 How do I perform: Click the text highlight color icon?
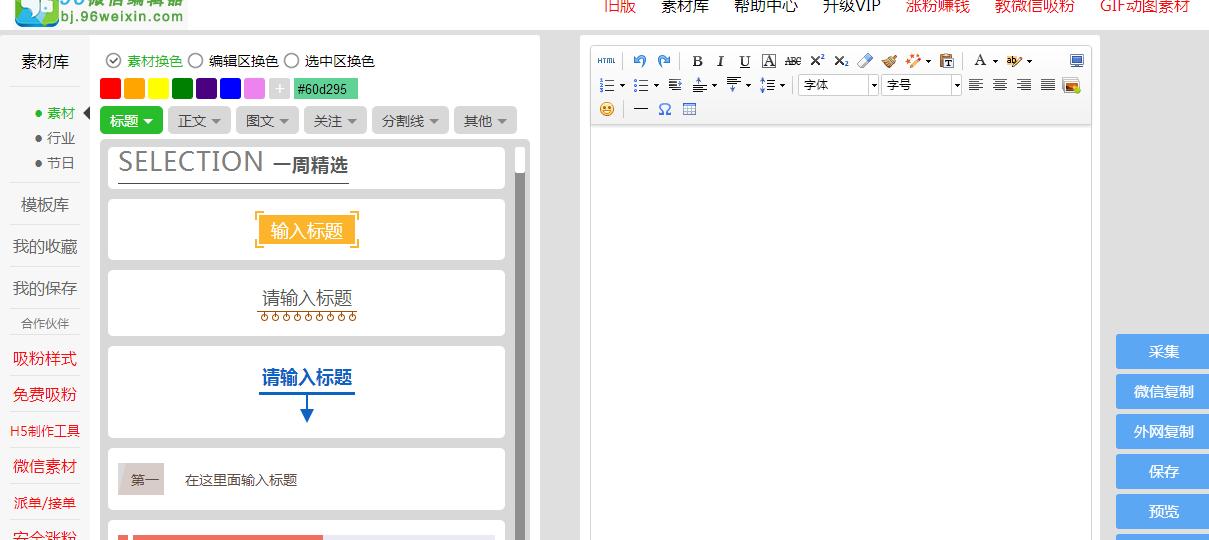[x=1014, y=61]
